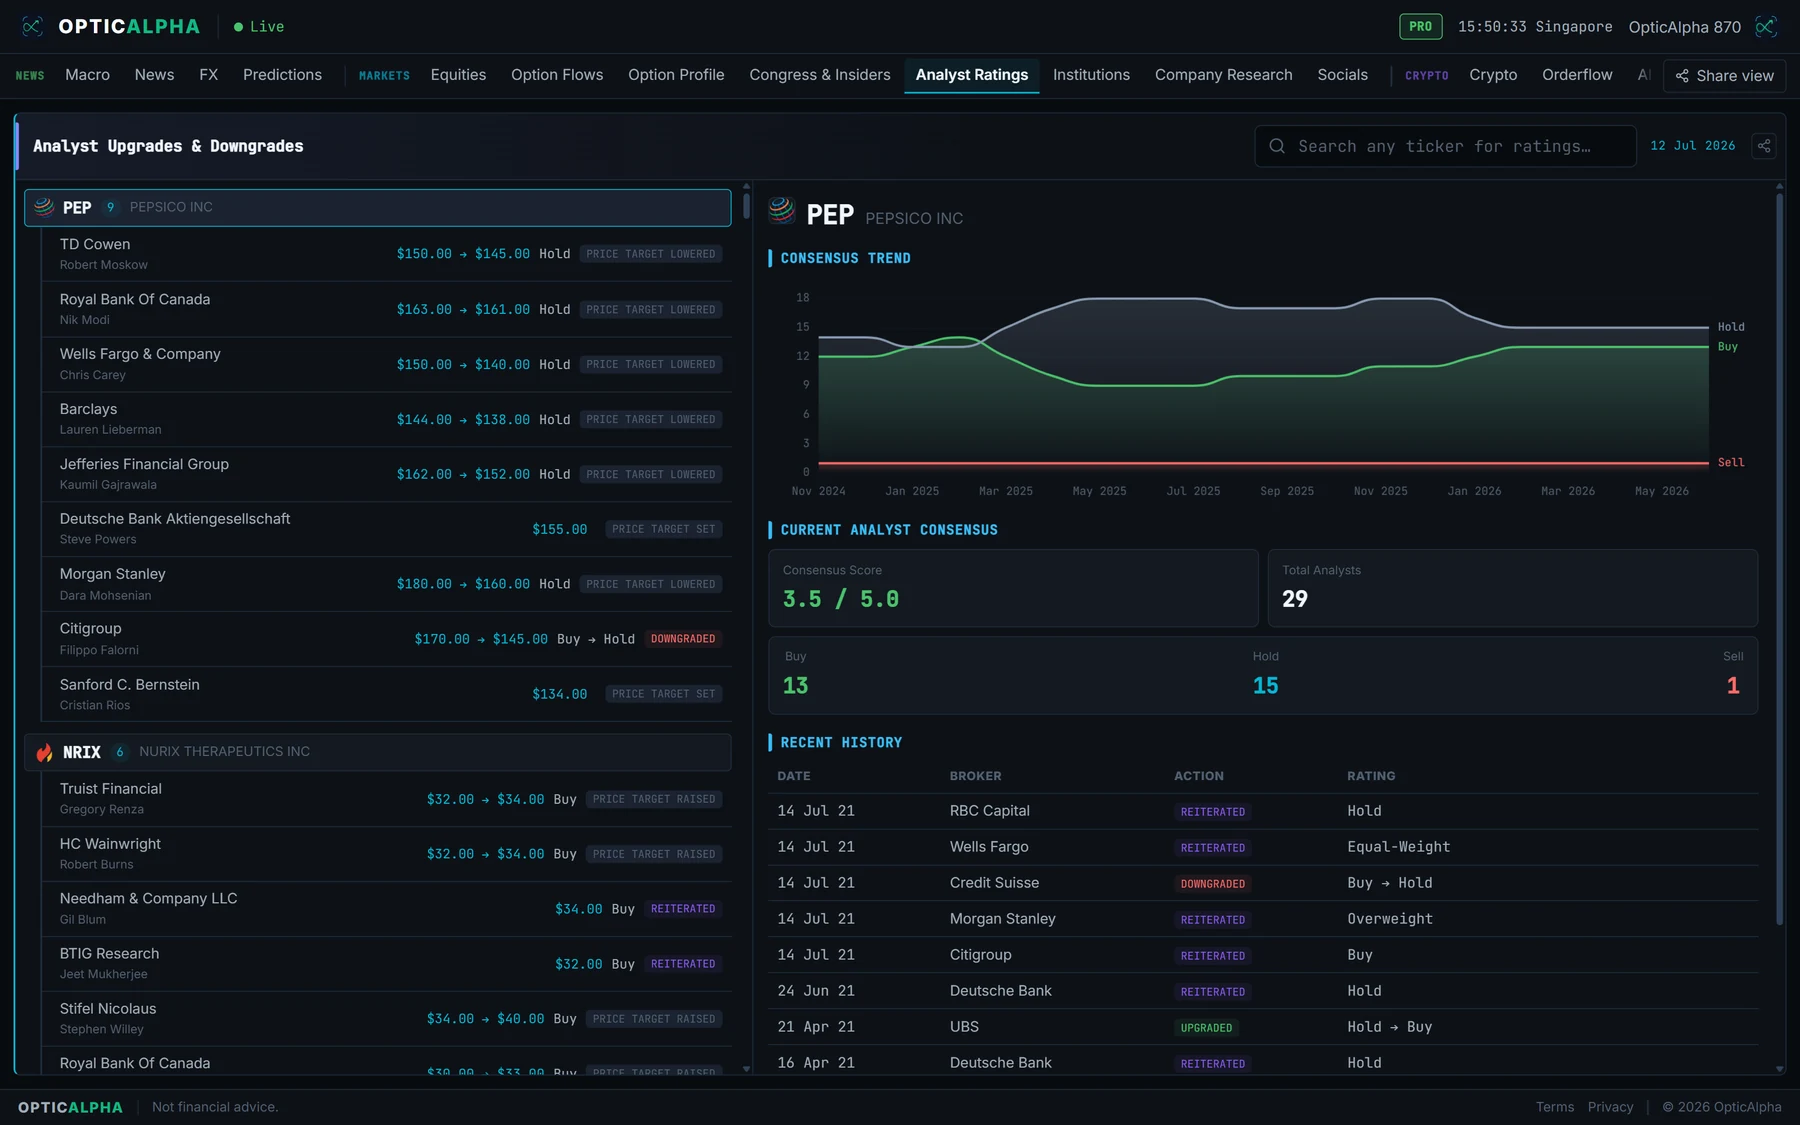Click the OpticAlpha logo icon in header
This screenshot has height=1125, width=1800.
click(32, 27)
